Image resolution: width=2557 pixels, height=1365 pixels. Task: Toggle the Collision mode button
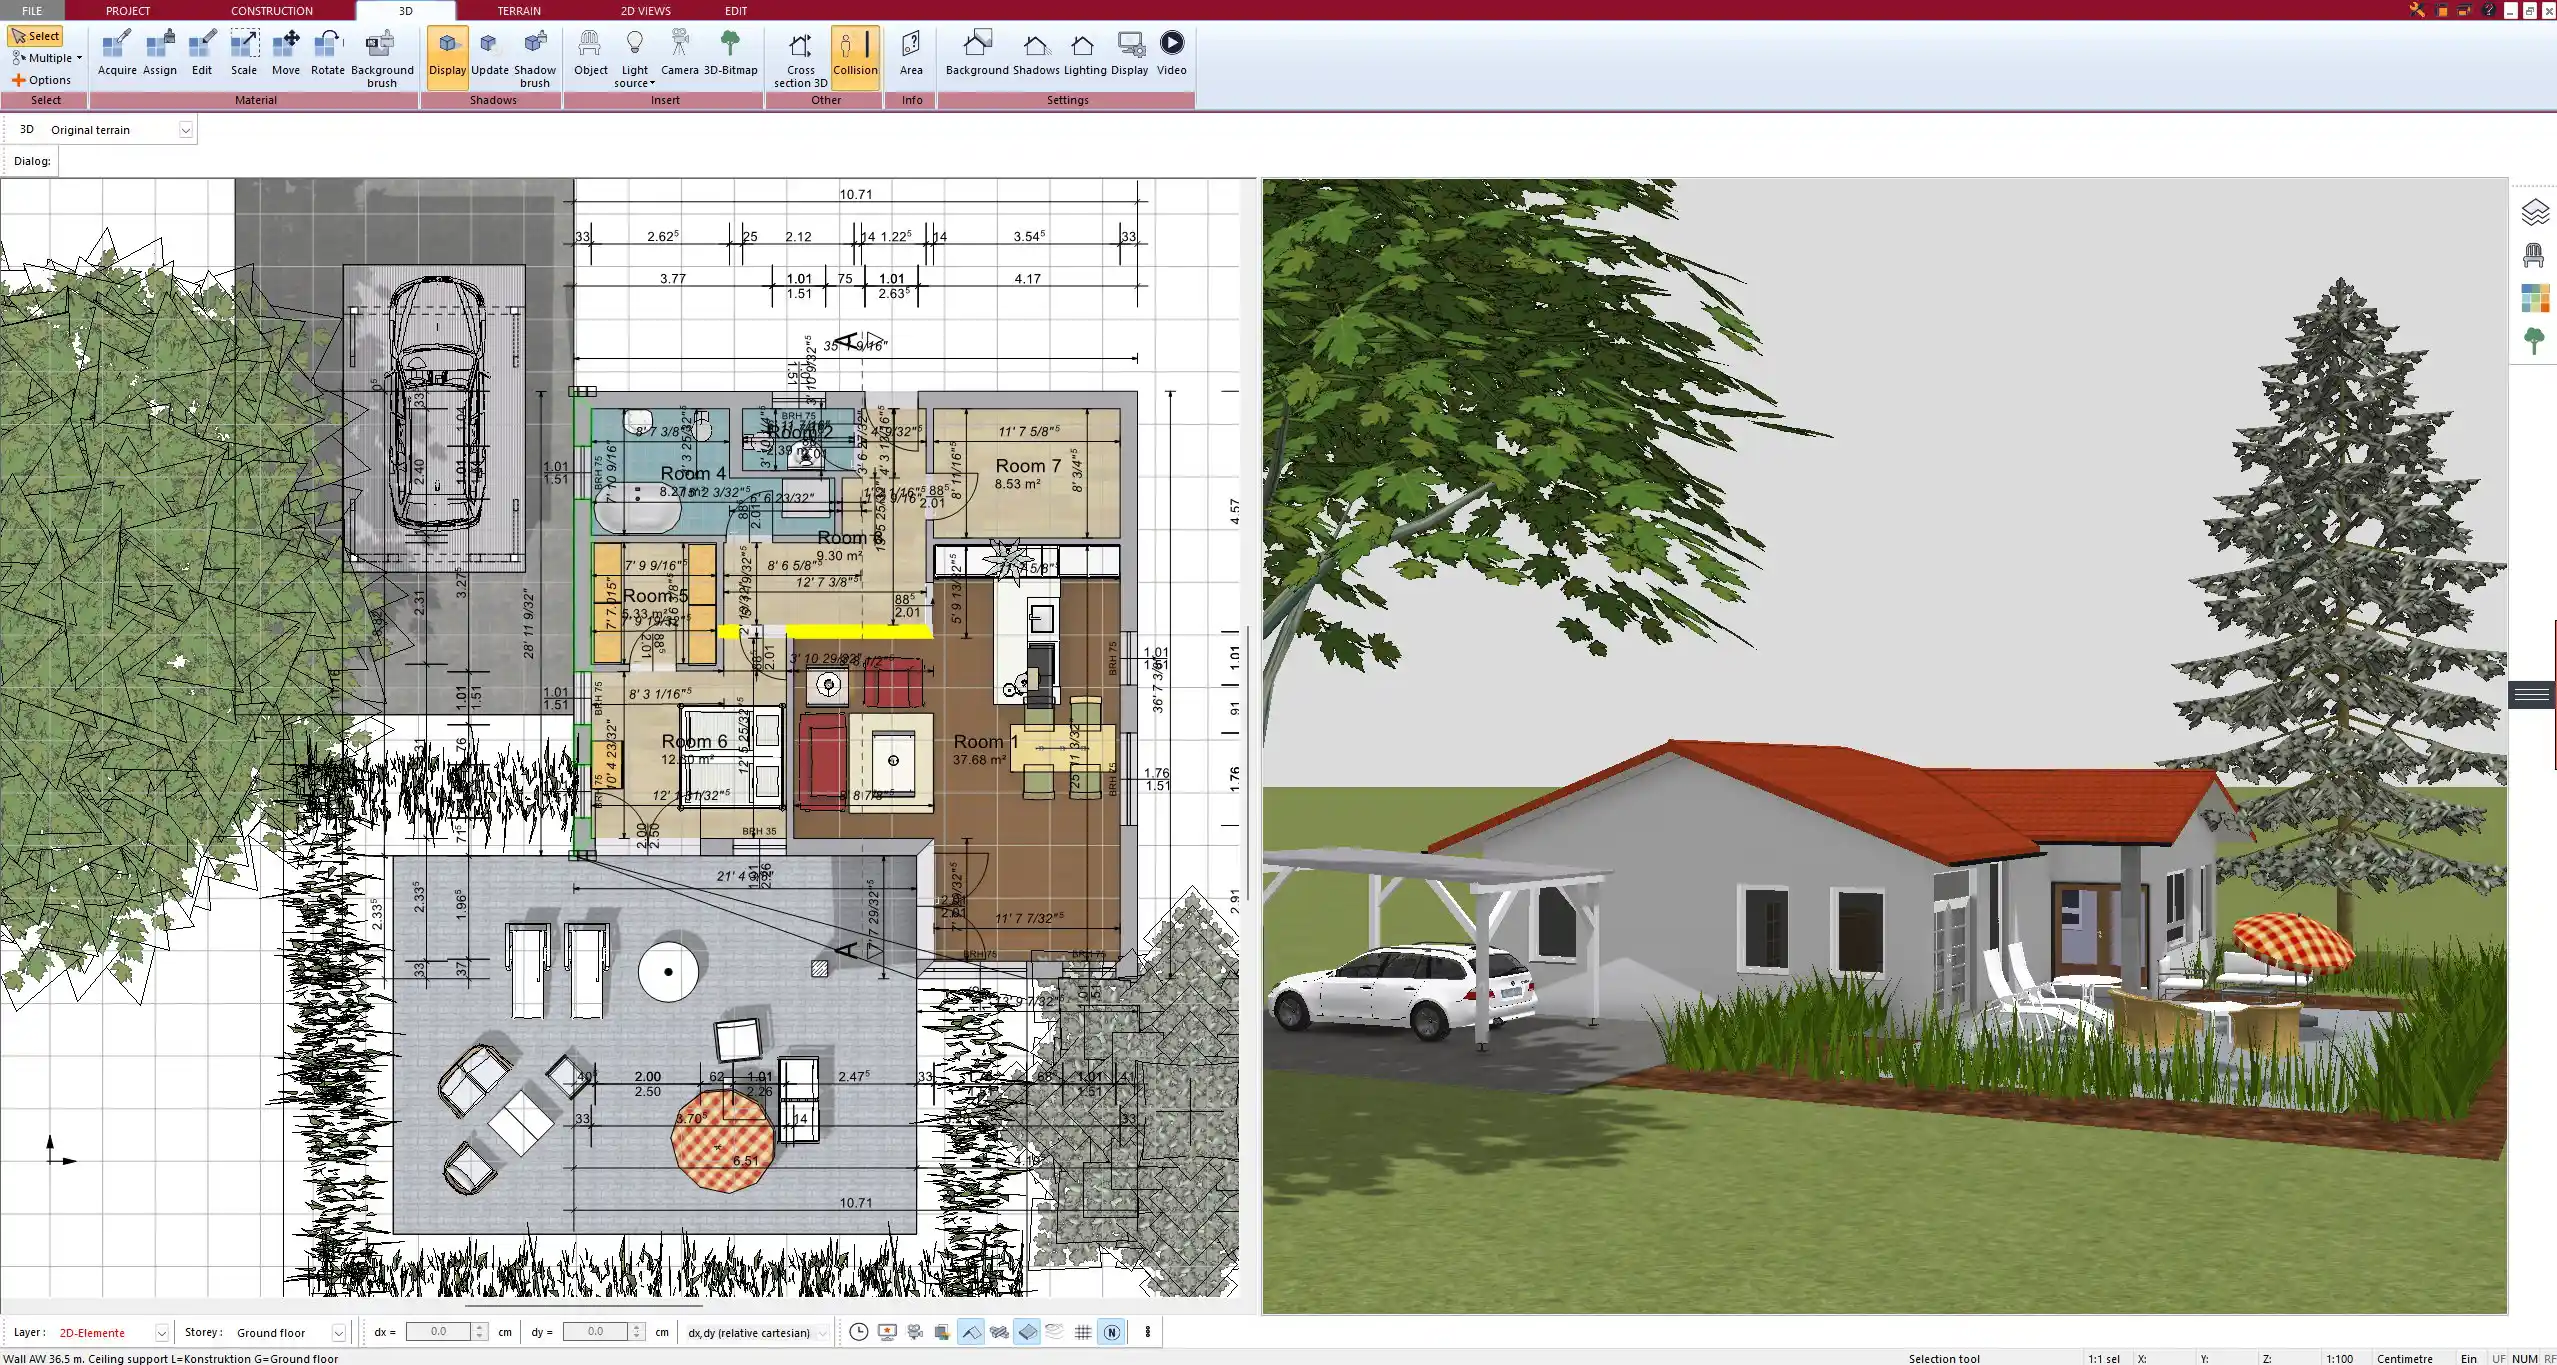pyautogui.click(x=855, y=58)
